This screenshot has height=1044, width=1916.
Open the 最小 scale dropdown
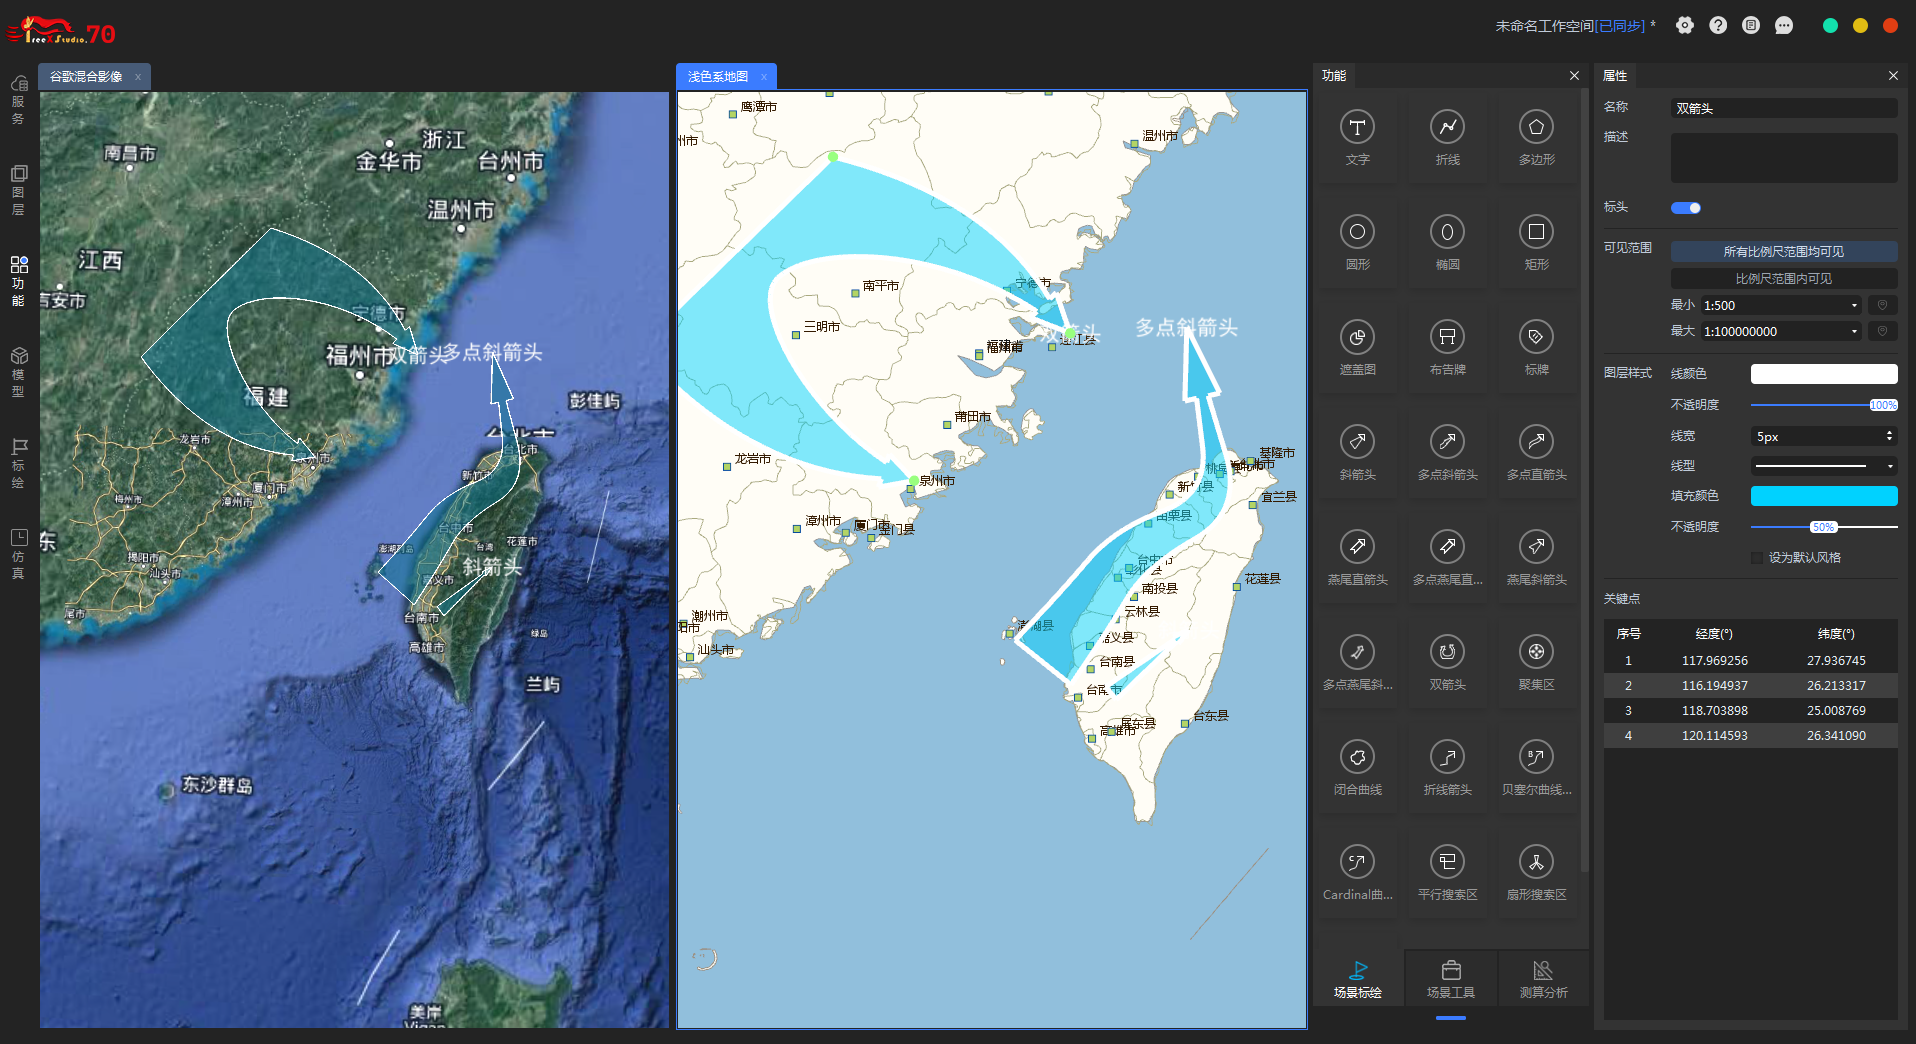(1781, 305)
